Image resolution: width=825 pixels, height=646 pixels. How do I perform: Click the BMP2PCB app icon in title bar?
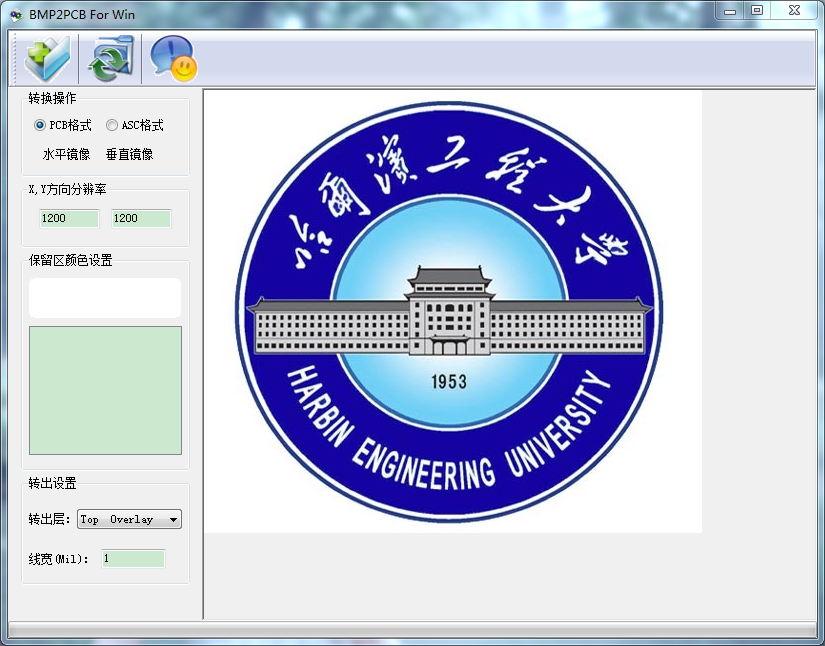tap(16, 15)
